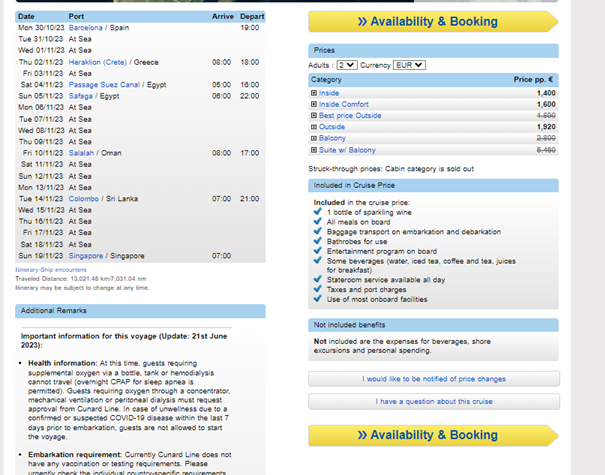Click the checkmark beside Taxes and port charges
This screenshot has width=605, height=475.
pos(318,289)
